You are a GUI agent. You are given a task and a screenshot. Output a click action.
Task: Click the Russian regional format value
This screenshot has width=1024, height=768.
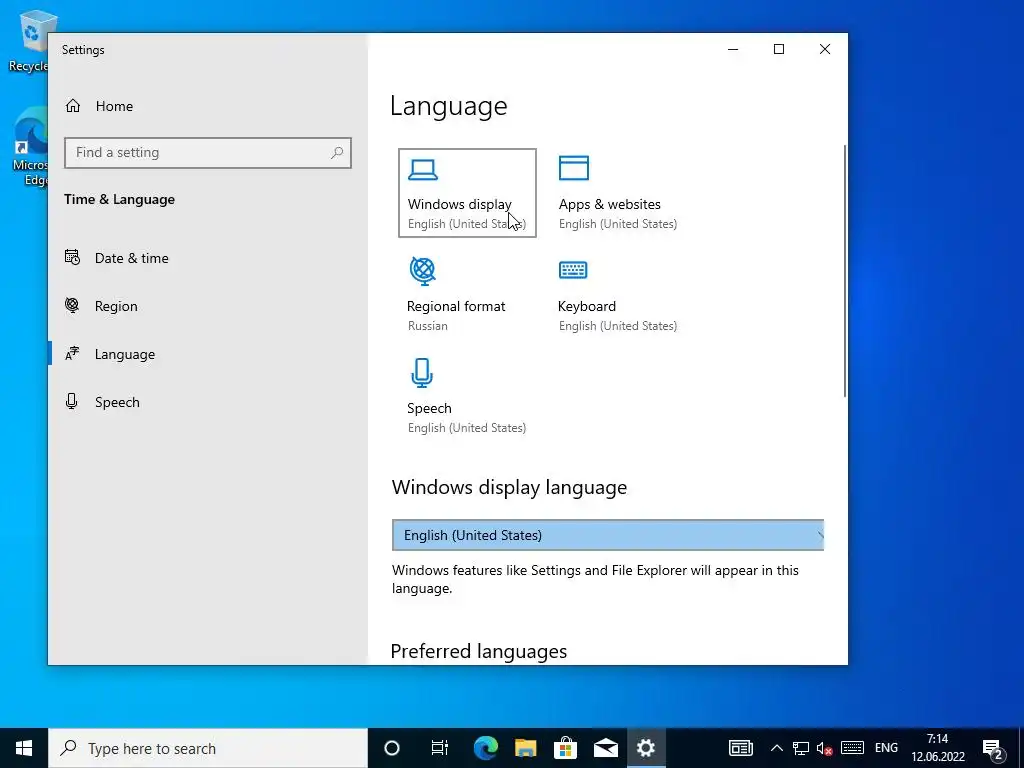428,326
